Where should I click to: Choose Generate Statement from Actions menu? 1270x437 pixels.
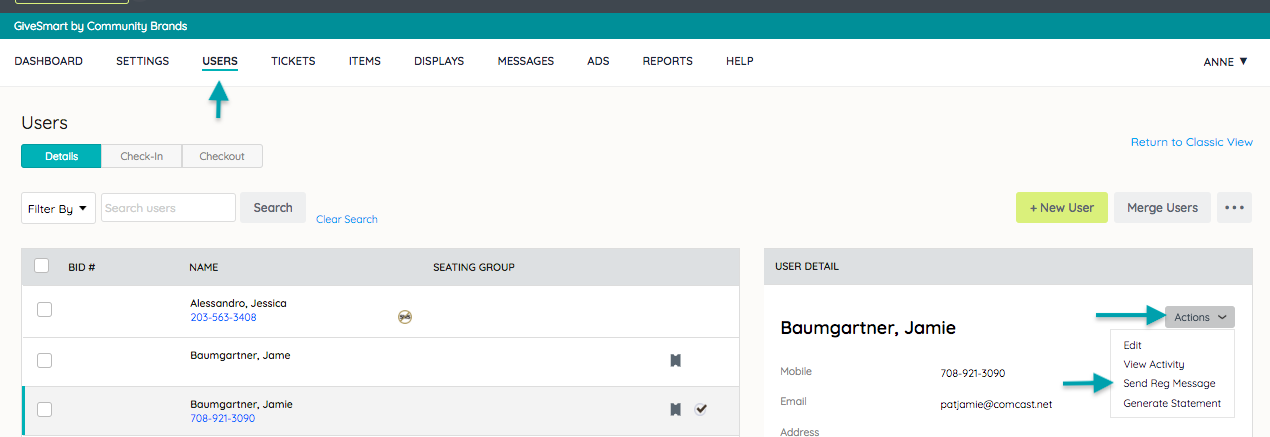pyautogui.click(x=1172, y=404)
